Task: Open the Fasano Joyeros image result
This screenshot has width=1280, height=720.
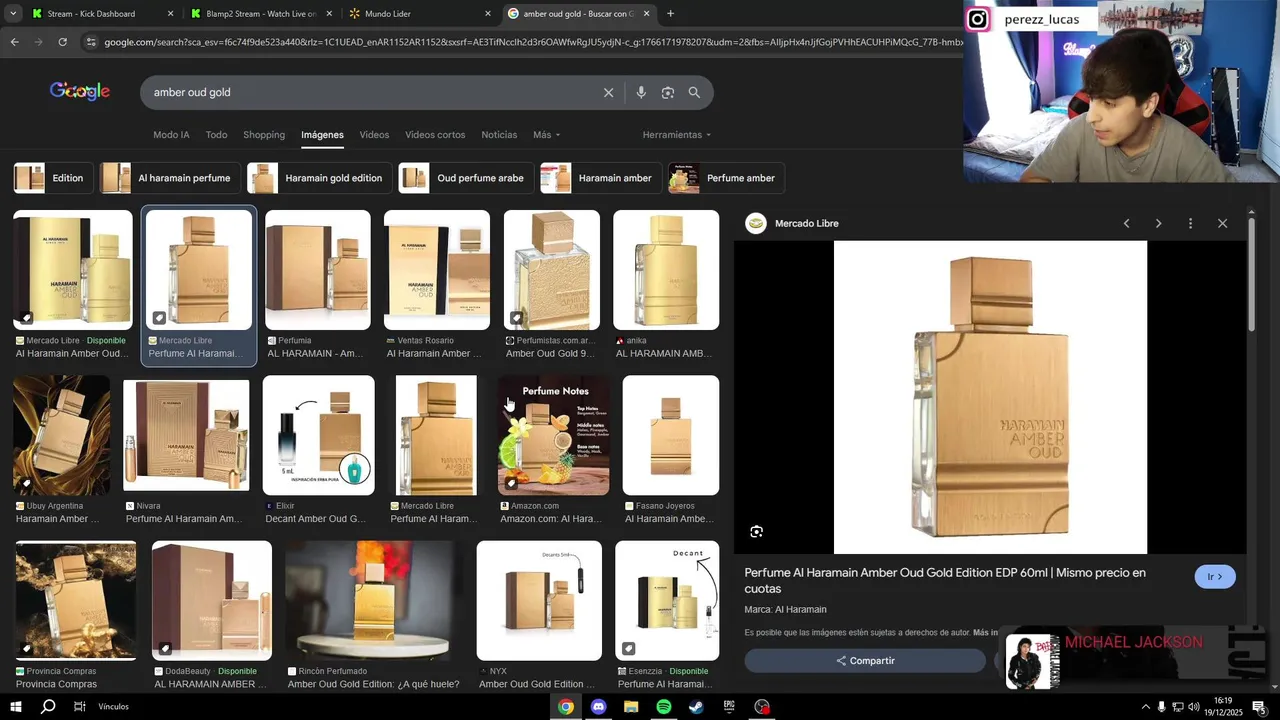Action: coord(671,435)
